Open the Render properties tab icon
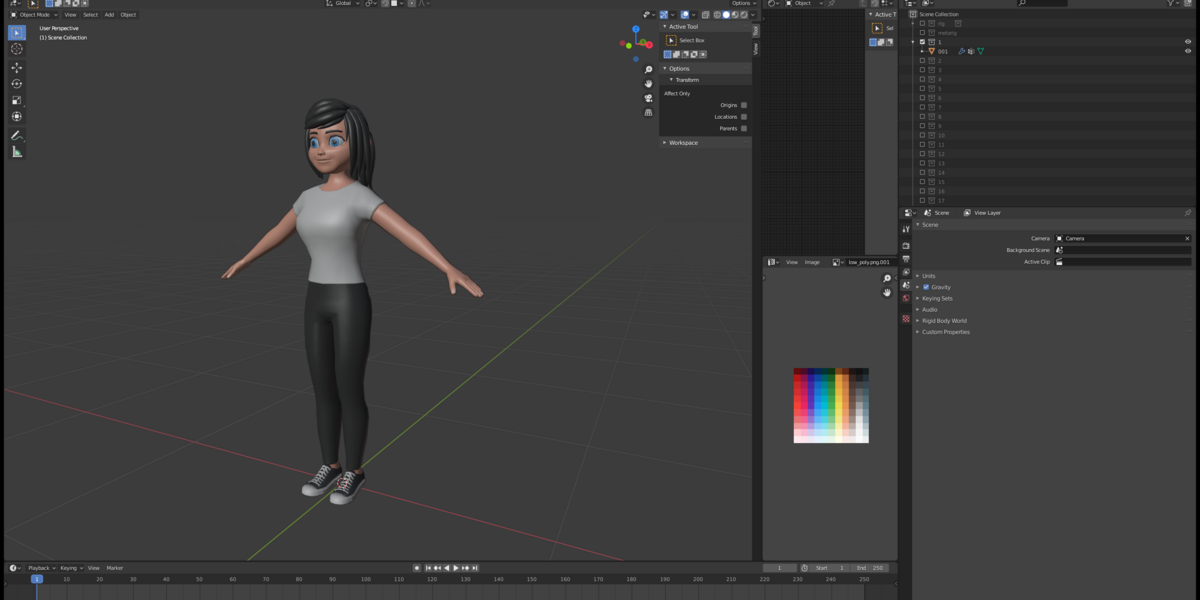1200x600 pixels. coord(906,245)
